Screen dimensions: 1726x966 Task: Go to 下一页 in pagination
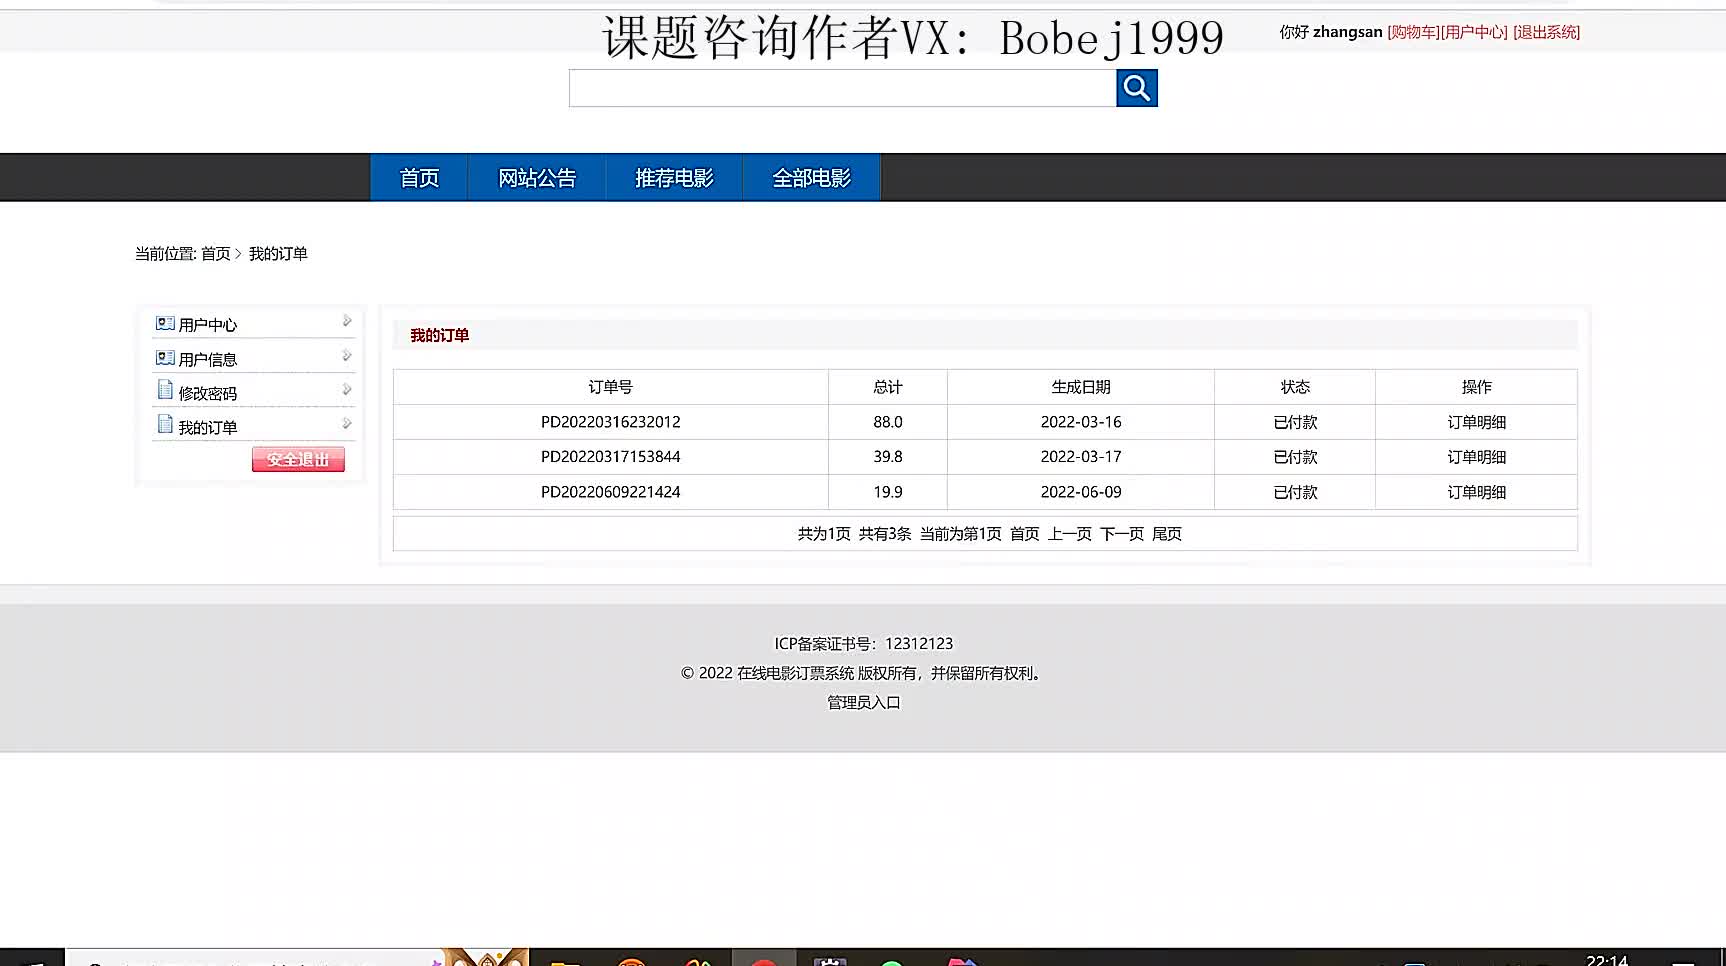pyautogui.click(x=1121, y=534)
